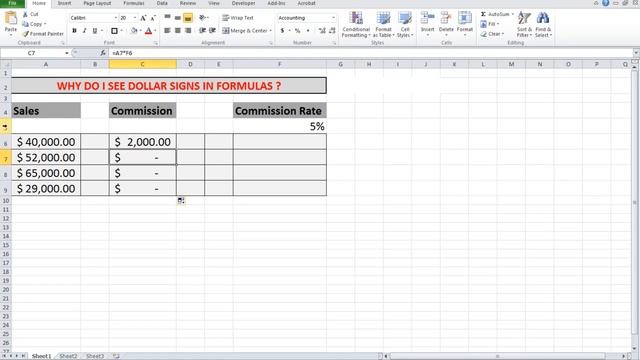Apply cell borders icon

114,31
